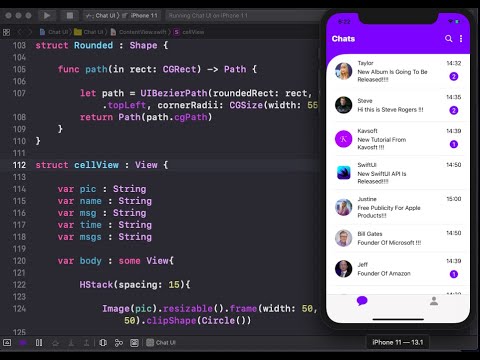
Task: Open the ContentView.swift breadcrumb
Action: point(138,32)
